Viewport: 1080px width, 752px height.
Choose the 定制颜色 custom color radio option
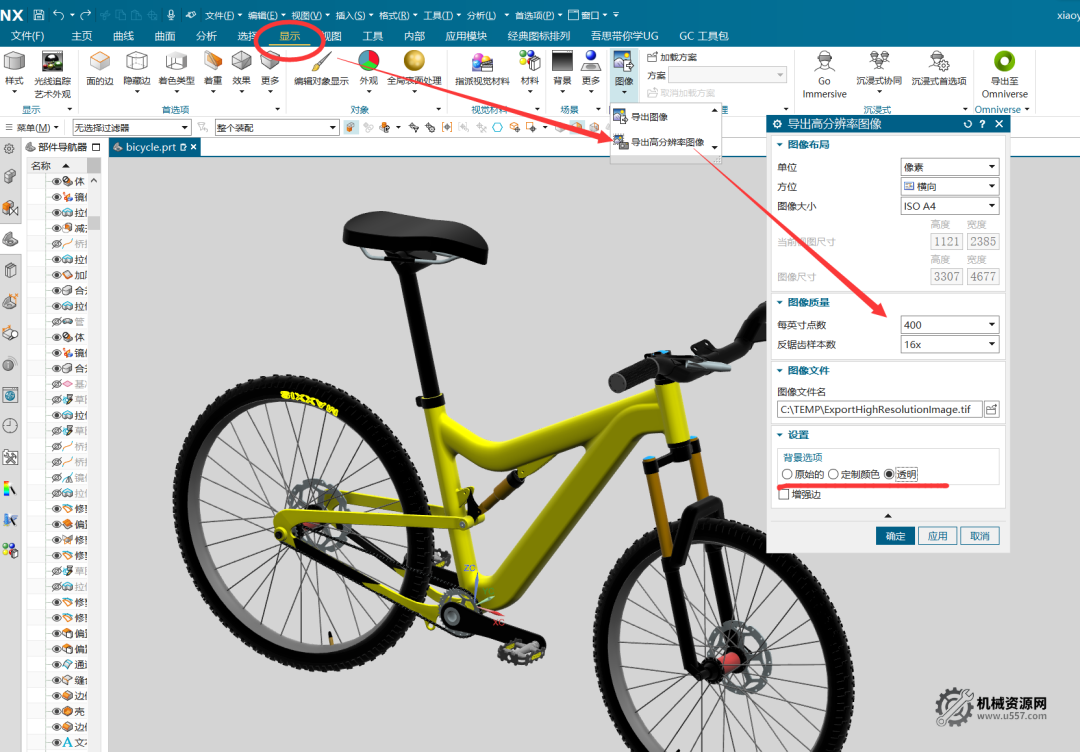pos(834,474)
